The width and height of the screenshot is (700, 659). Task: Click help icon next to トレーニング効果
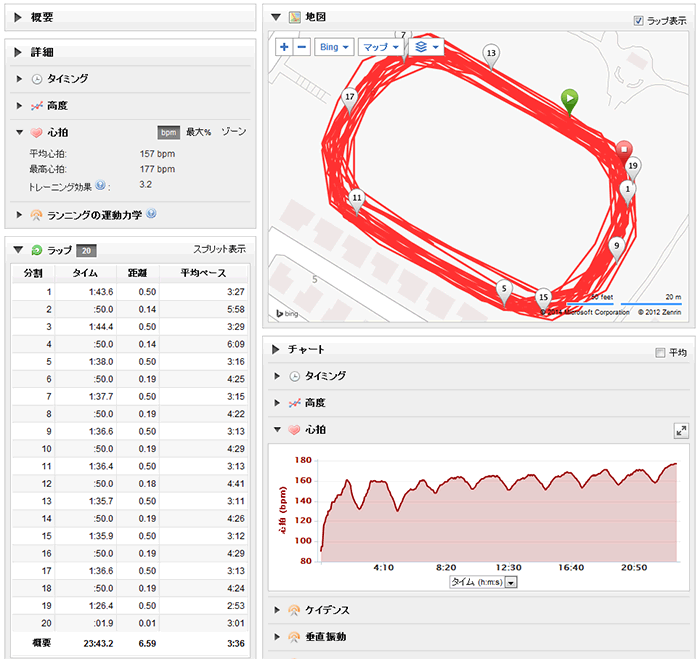101,185
